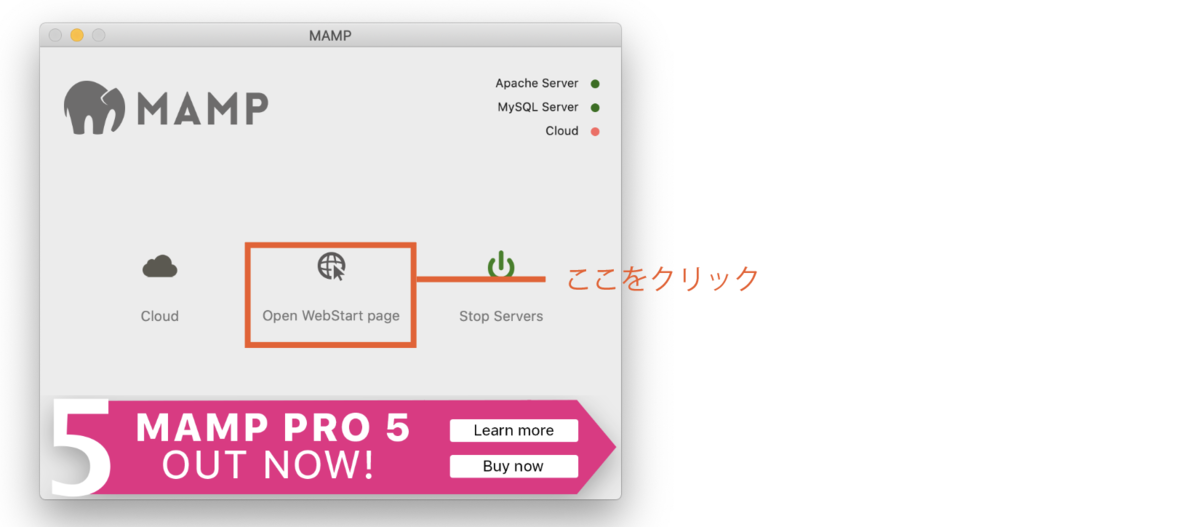Click the MySQL Server status text

[x=538, y=107]
